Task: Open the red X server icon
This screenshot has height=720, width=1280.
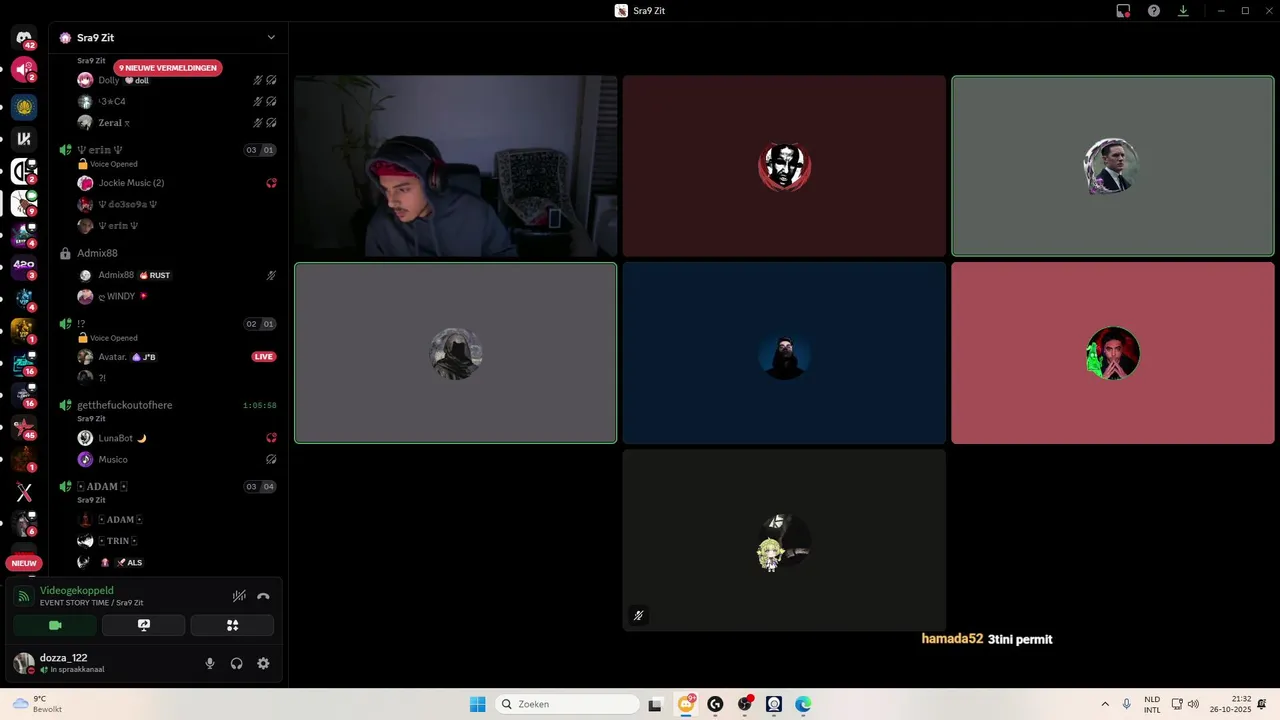Action: tap(24, 492)
